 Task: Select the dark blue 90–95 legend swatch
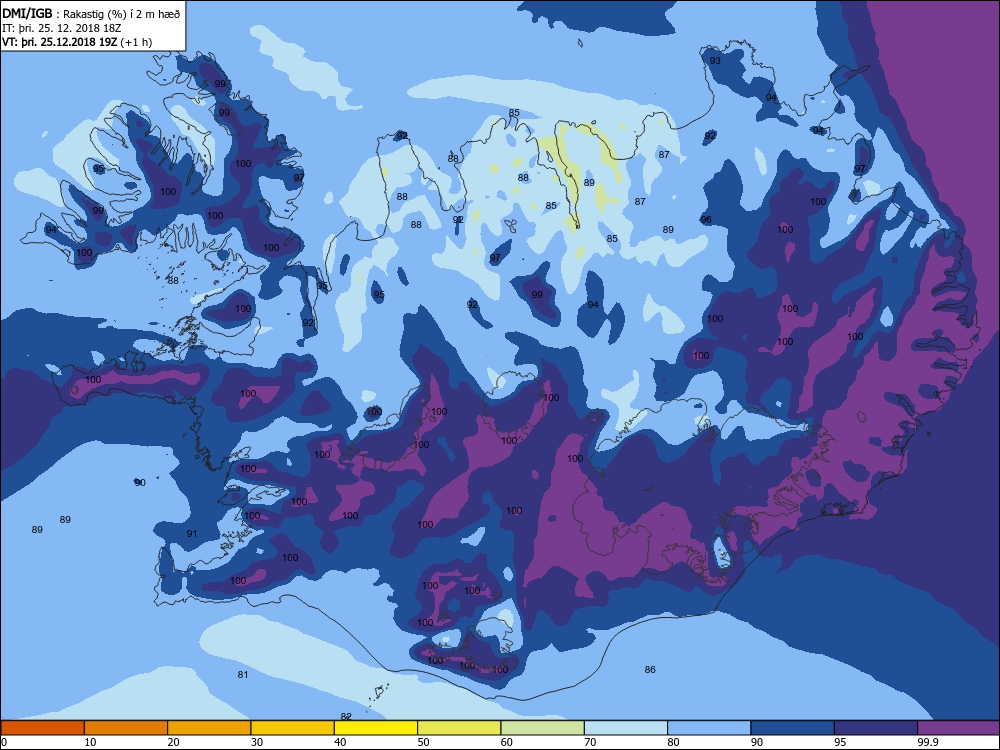pyautogui.click(x=792, y=728)
